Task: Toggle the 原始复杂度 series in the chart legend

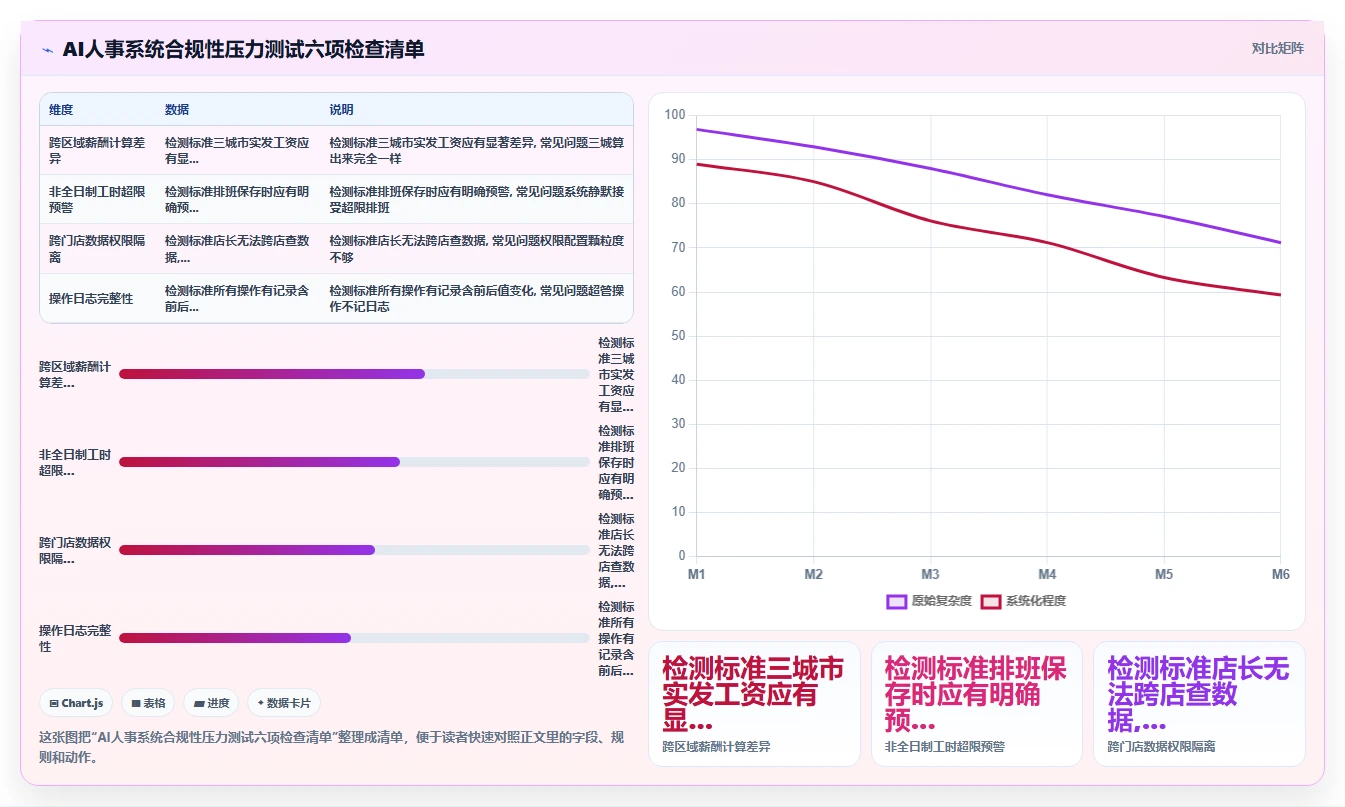Action: (929, 601)
